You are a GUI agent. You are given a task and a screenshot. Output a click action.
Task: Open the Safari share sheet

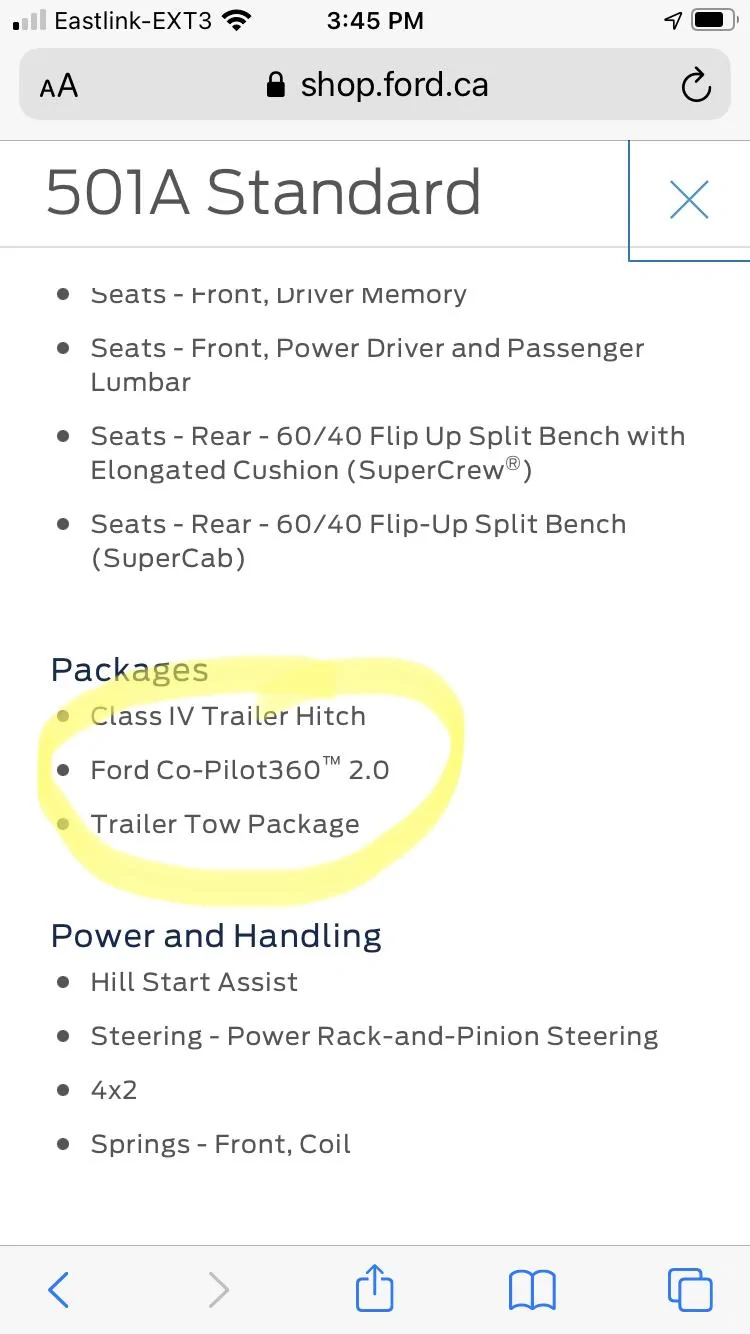[375, 1288]
